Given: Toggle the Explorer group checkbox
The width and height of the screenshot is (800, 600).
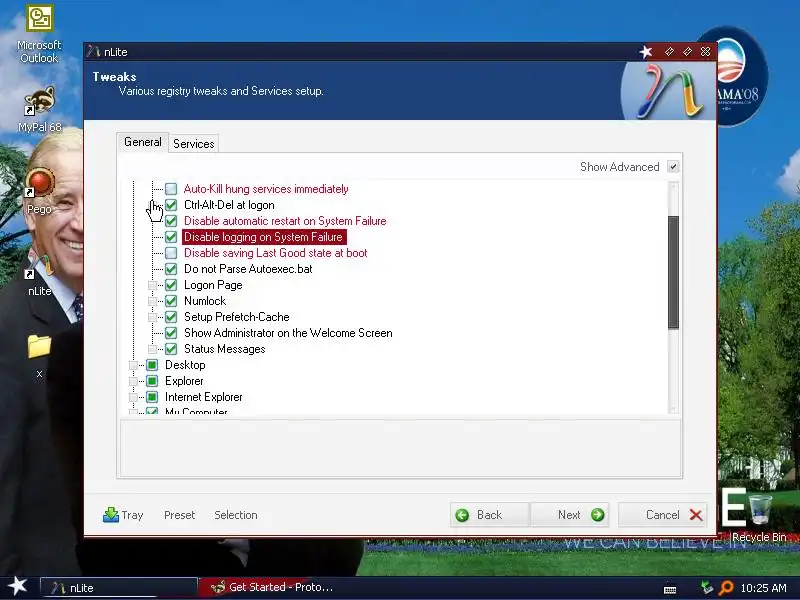Looking at the screenshot, I should pyautogui.click(x=152, y=381).
